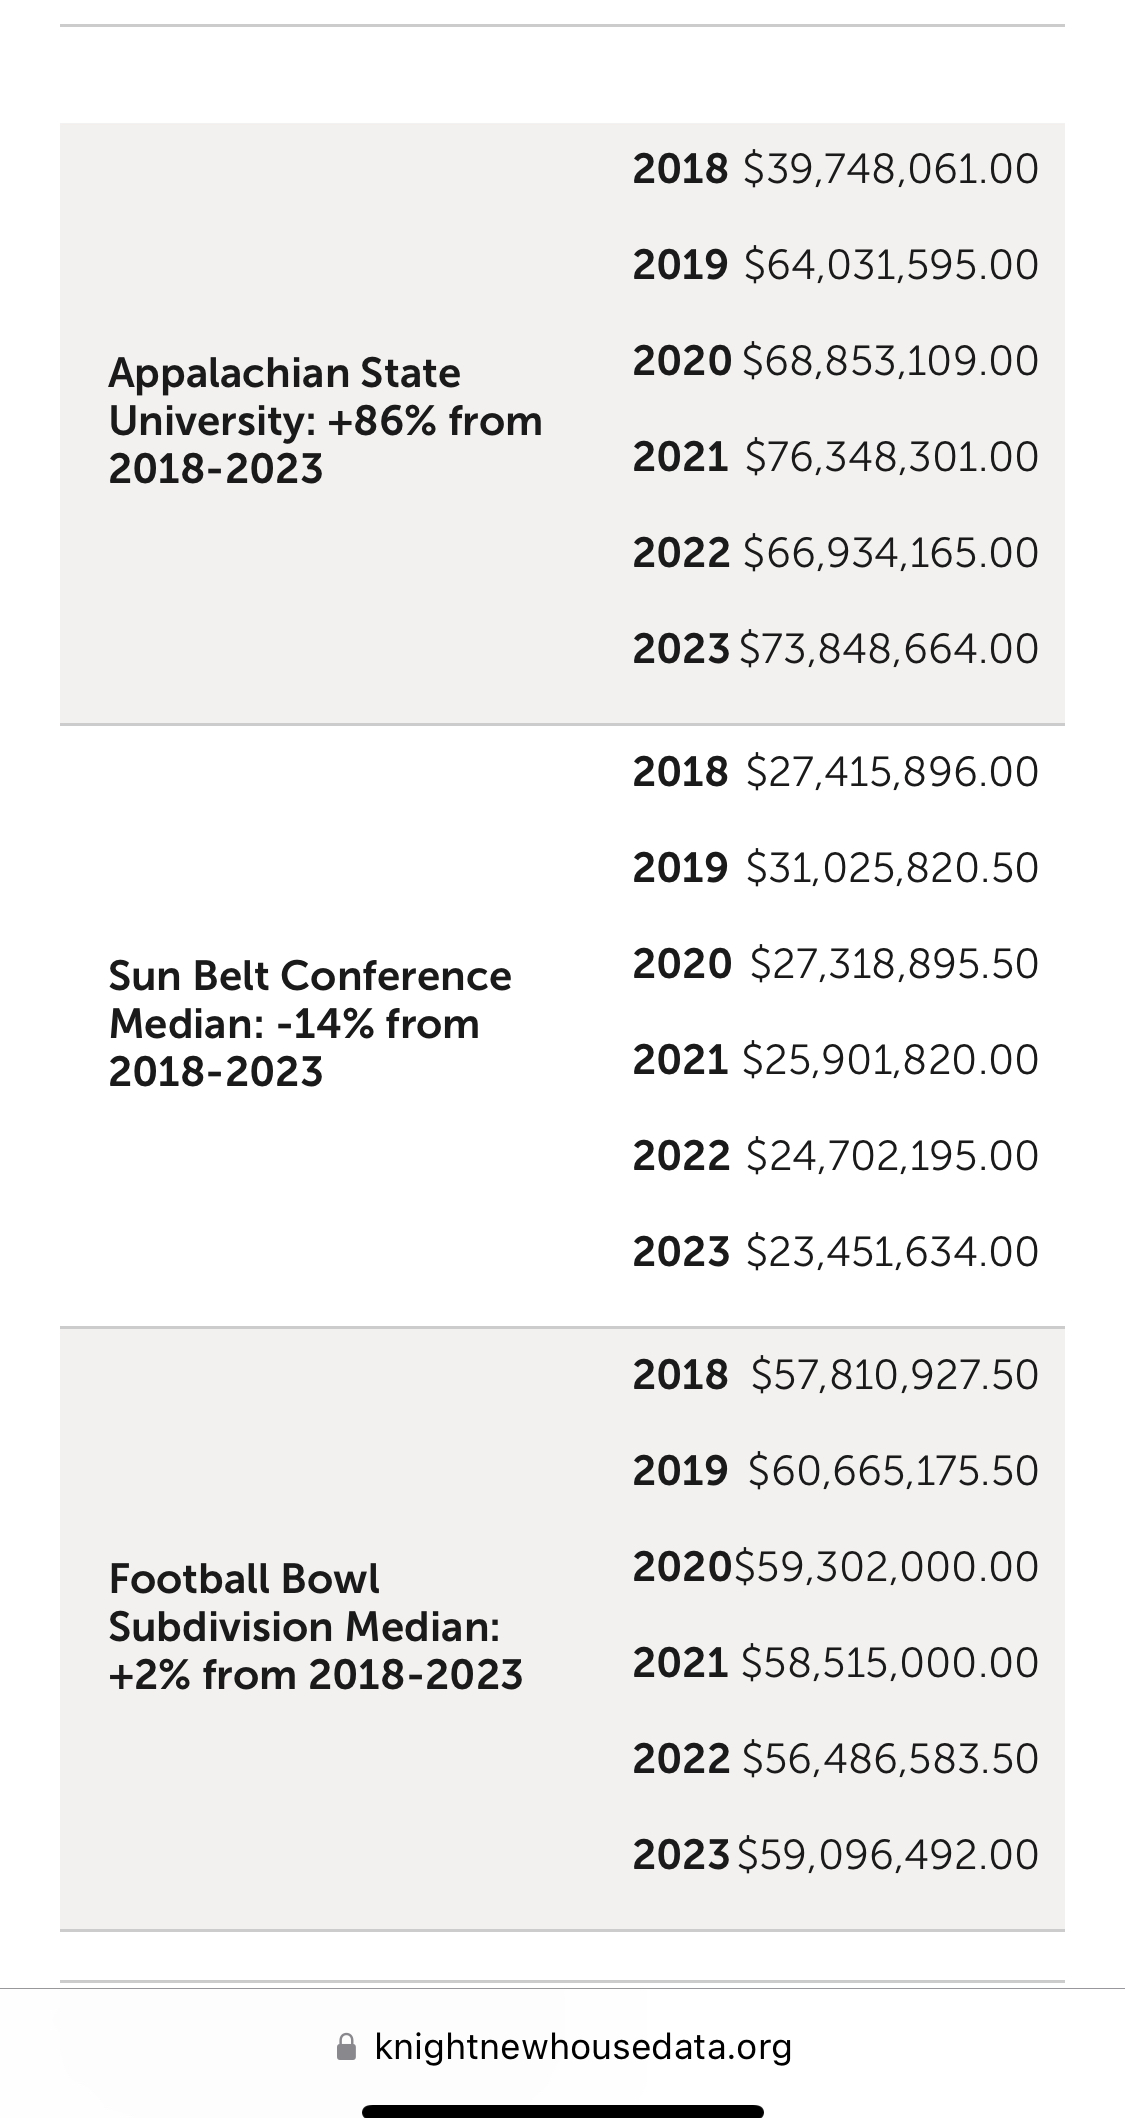Tap Sun Belt 2023 value $23,451,634.00
This screenshot has height=2118, width=1125.
coord(892,1252)
